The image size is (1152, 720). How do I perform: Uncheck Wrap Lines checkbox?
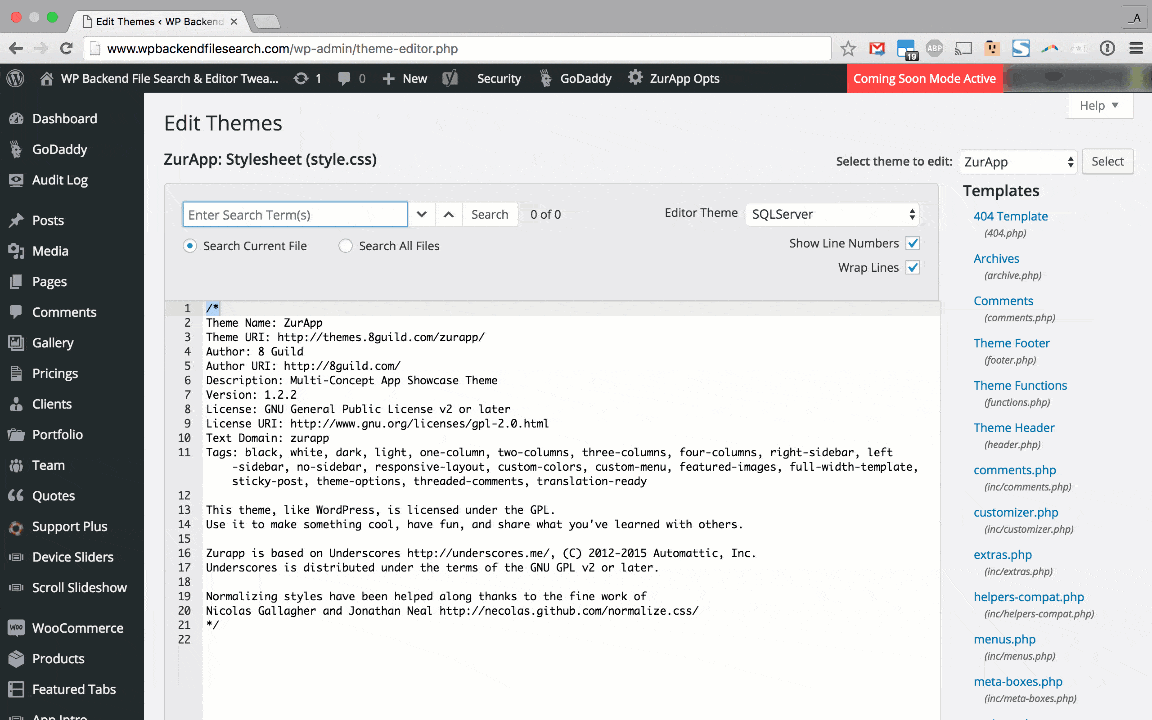click(x=912, y=267)
